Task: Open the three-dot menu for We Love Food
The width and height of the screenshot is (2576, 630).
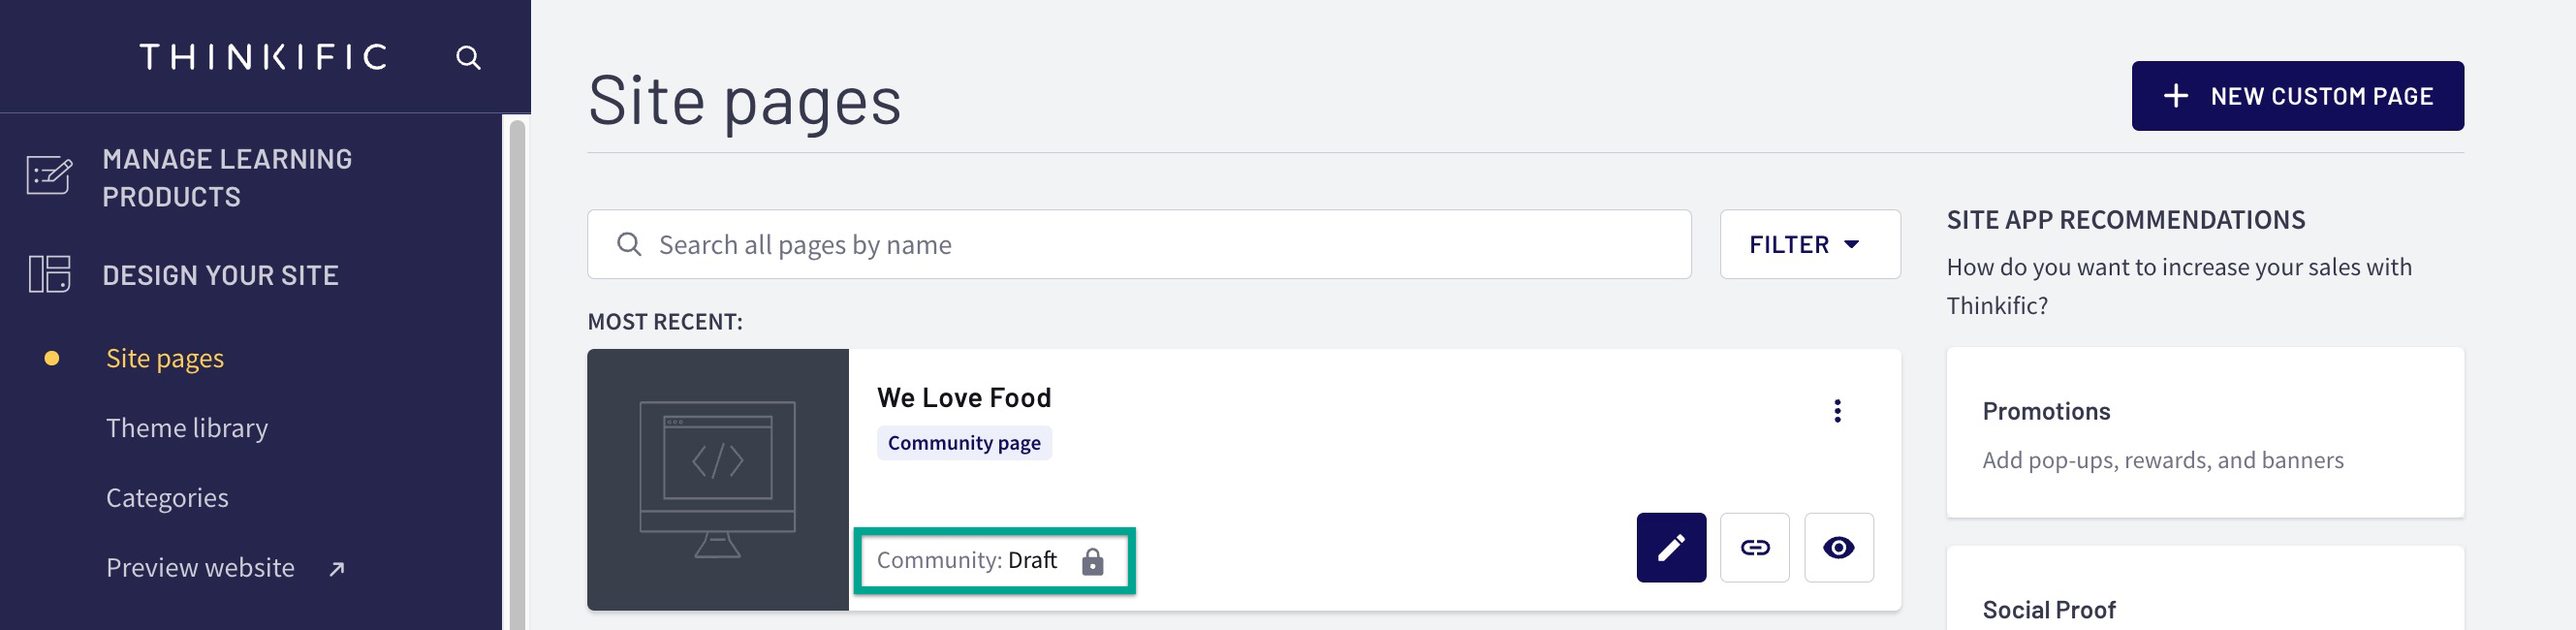Action: (1837, 411)
